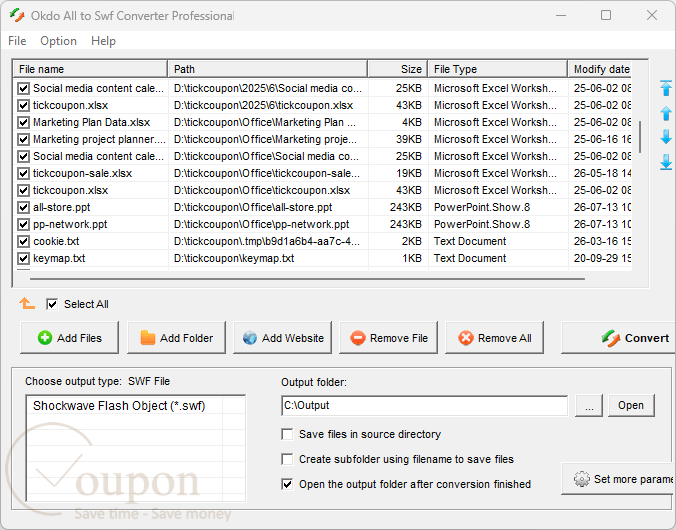This screenshot has height=530, width=676.
Task: Uncheck Marketing project planner checkbox
Action: coord(23,139)
